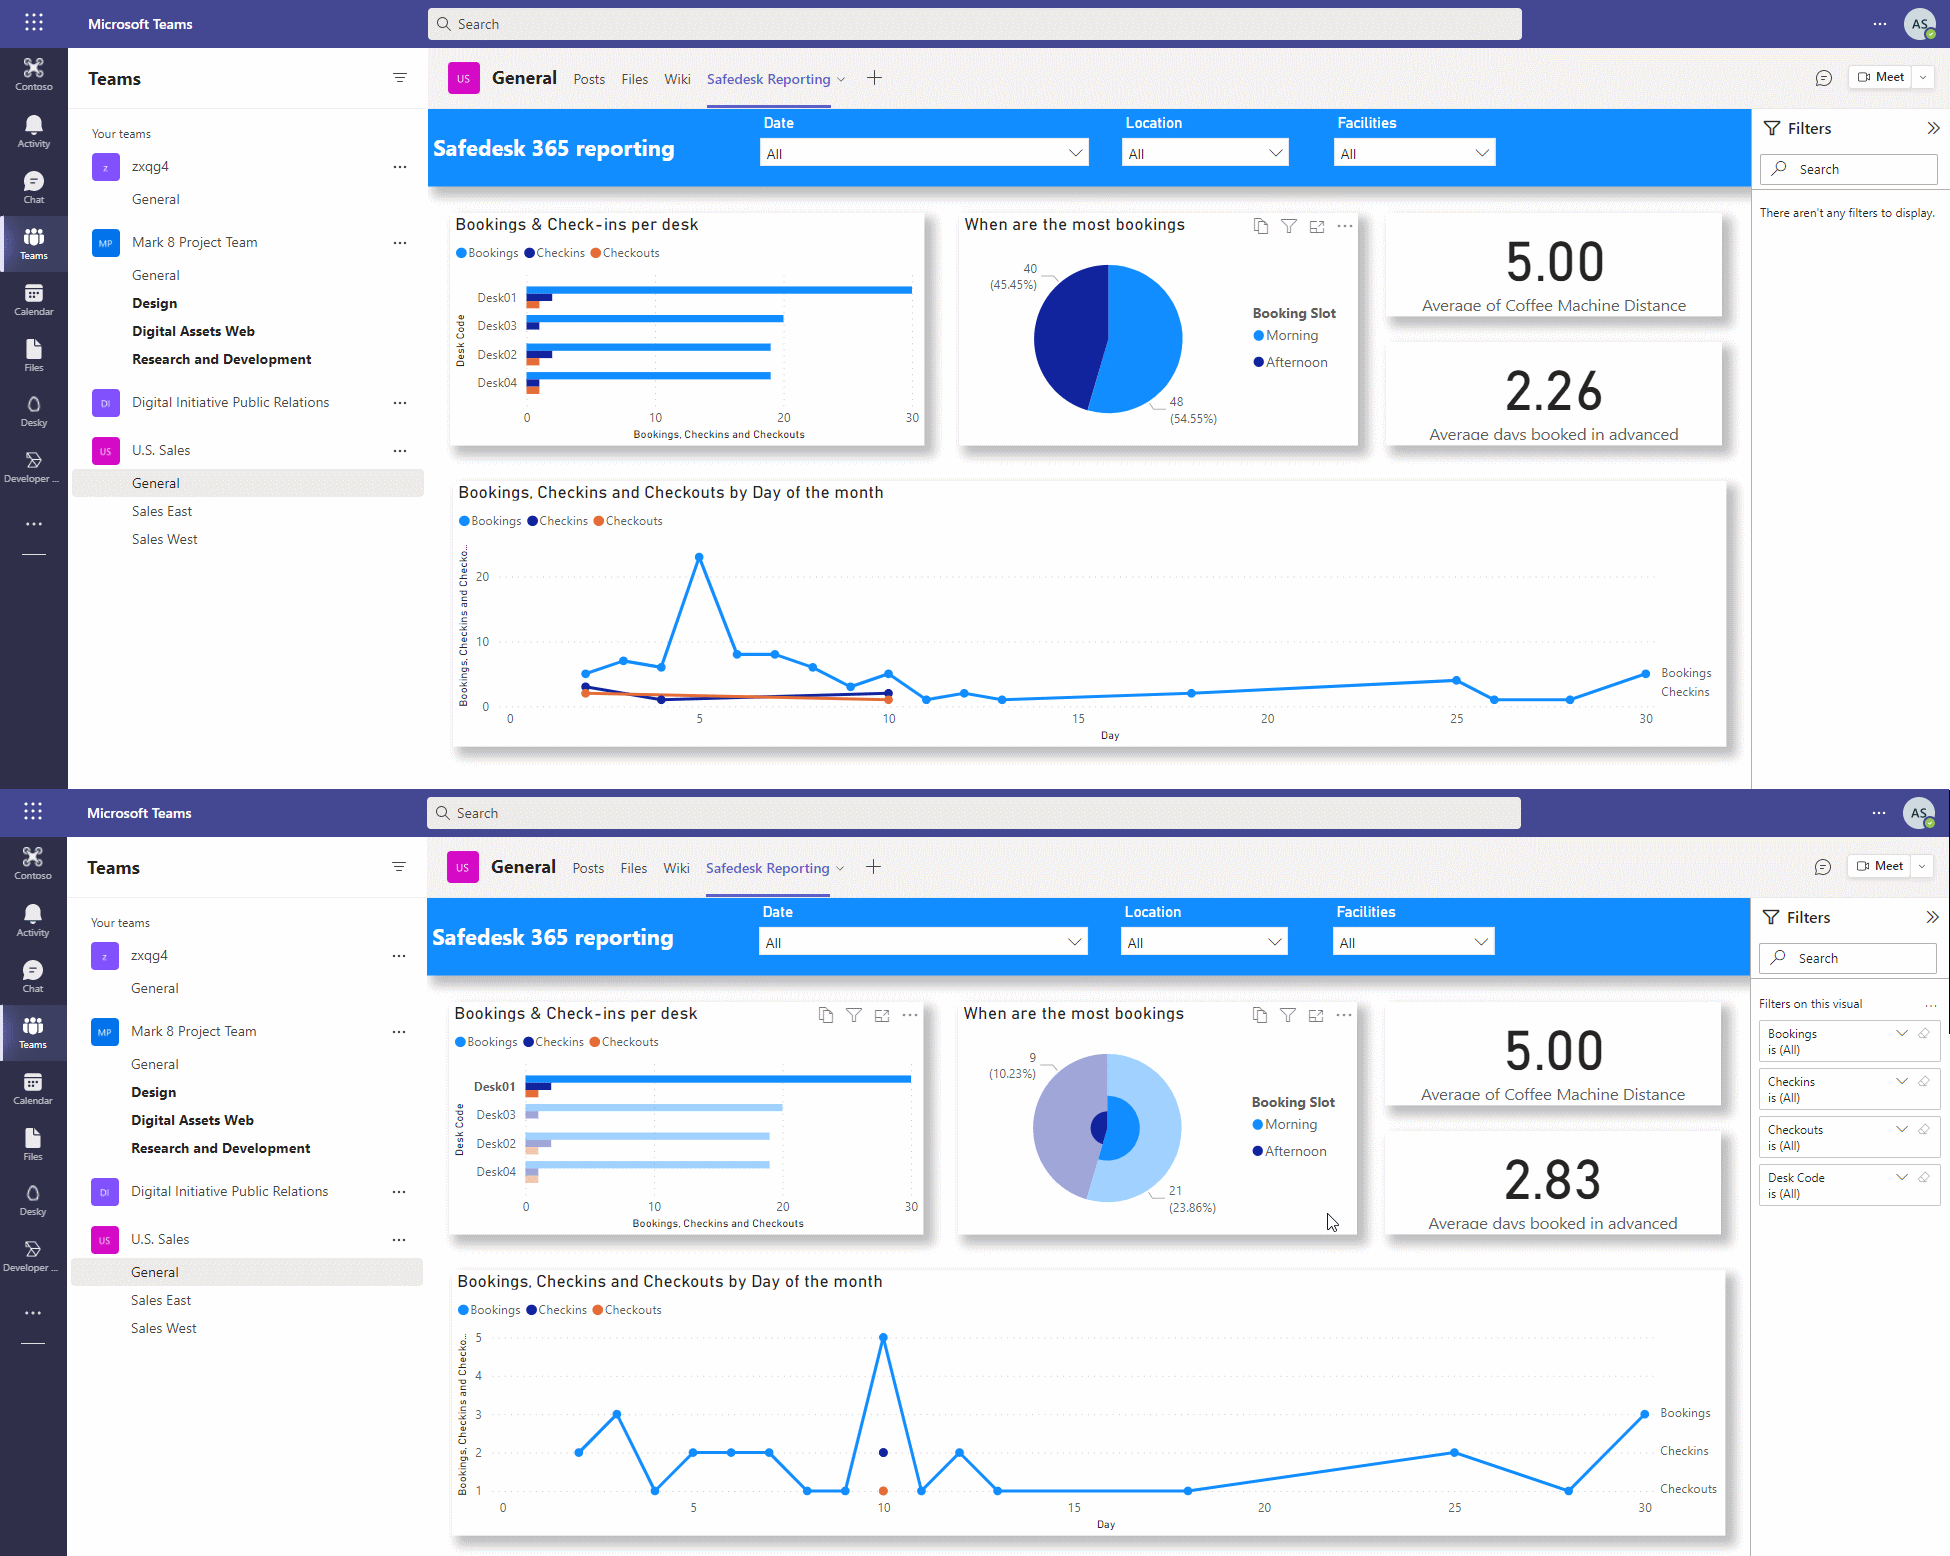Open Sales West channel in lower window

[x=164, y=1328]
